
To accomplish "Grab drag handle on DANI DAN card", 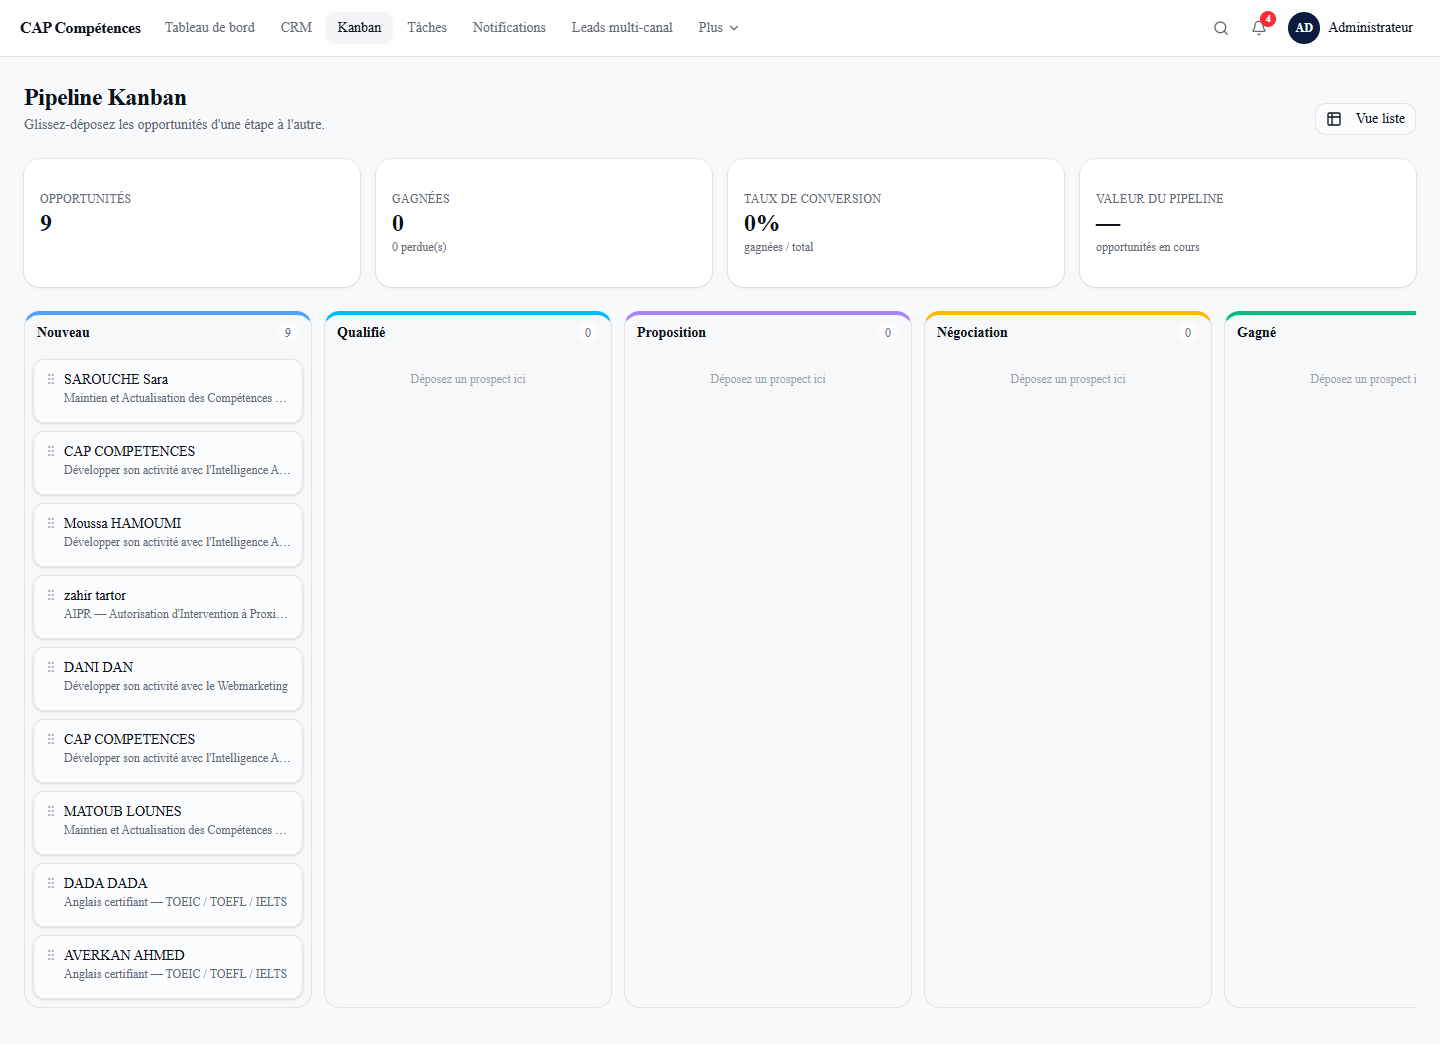I will point(51,667).
